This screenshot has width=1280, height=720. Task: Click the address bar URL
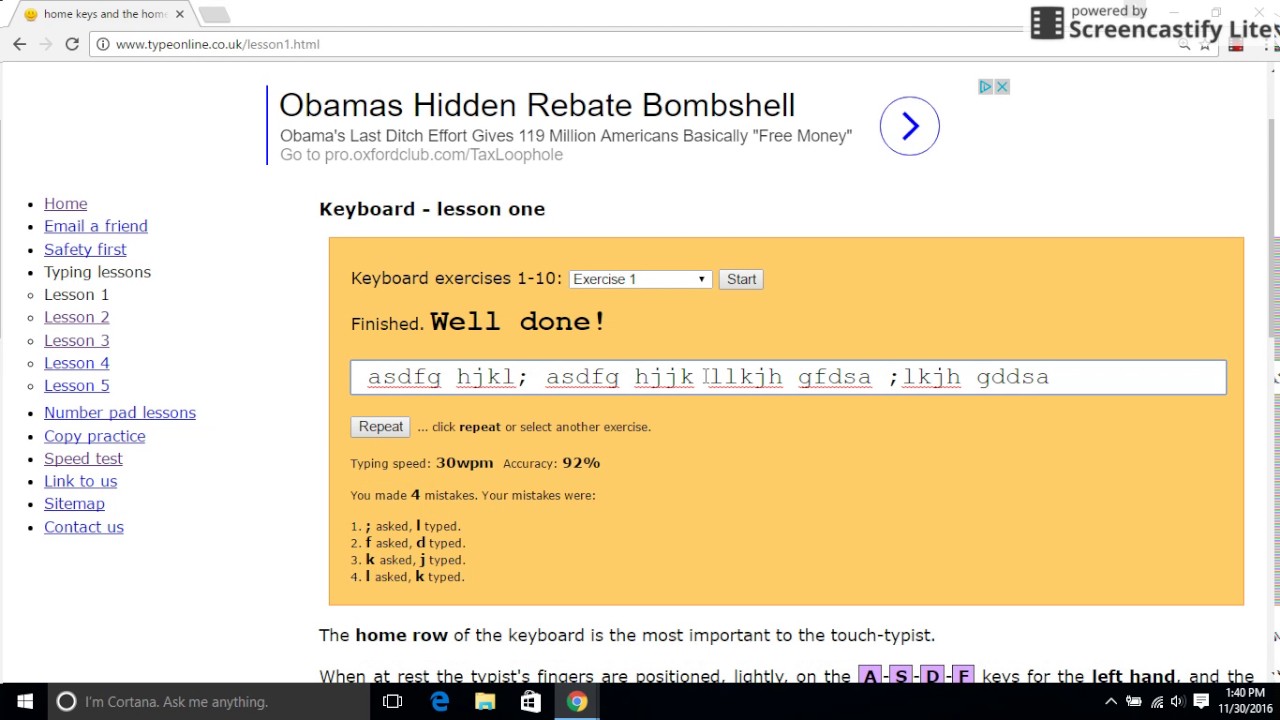click(217, 44)
